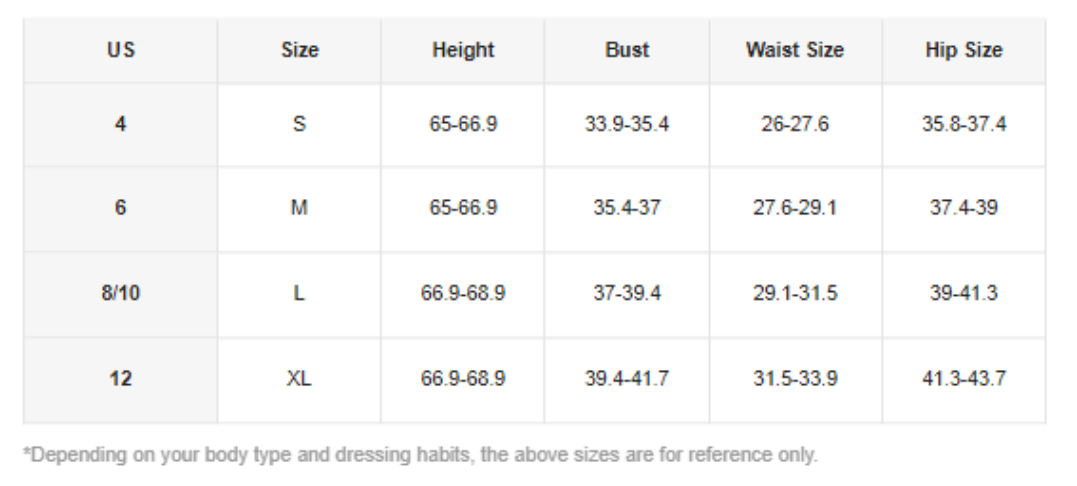
Task: Select the US size 12 row label
Action: tap(120, 380)
